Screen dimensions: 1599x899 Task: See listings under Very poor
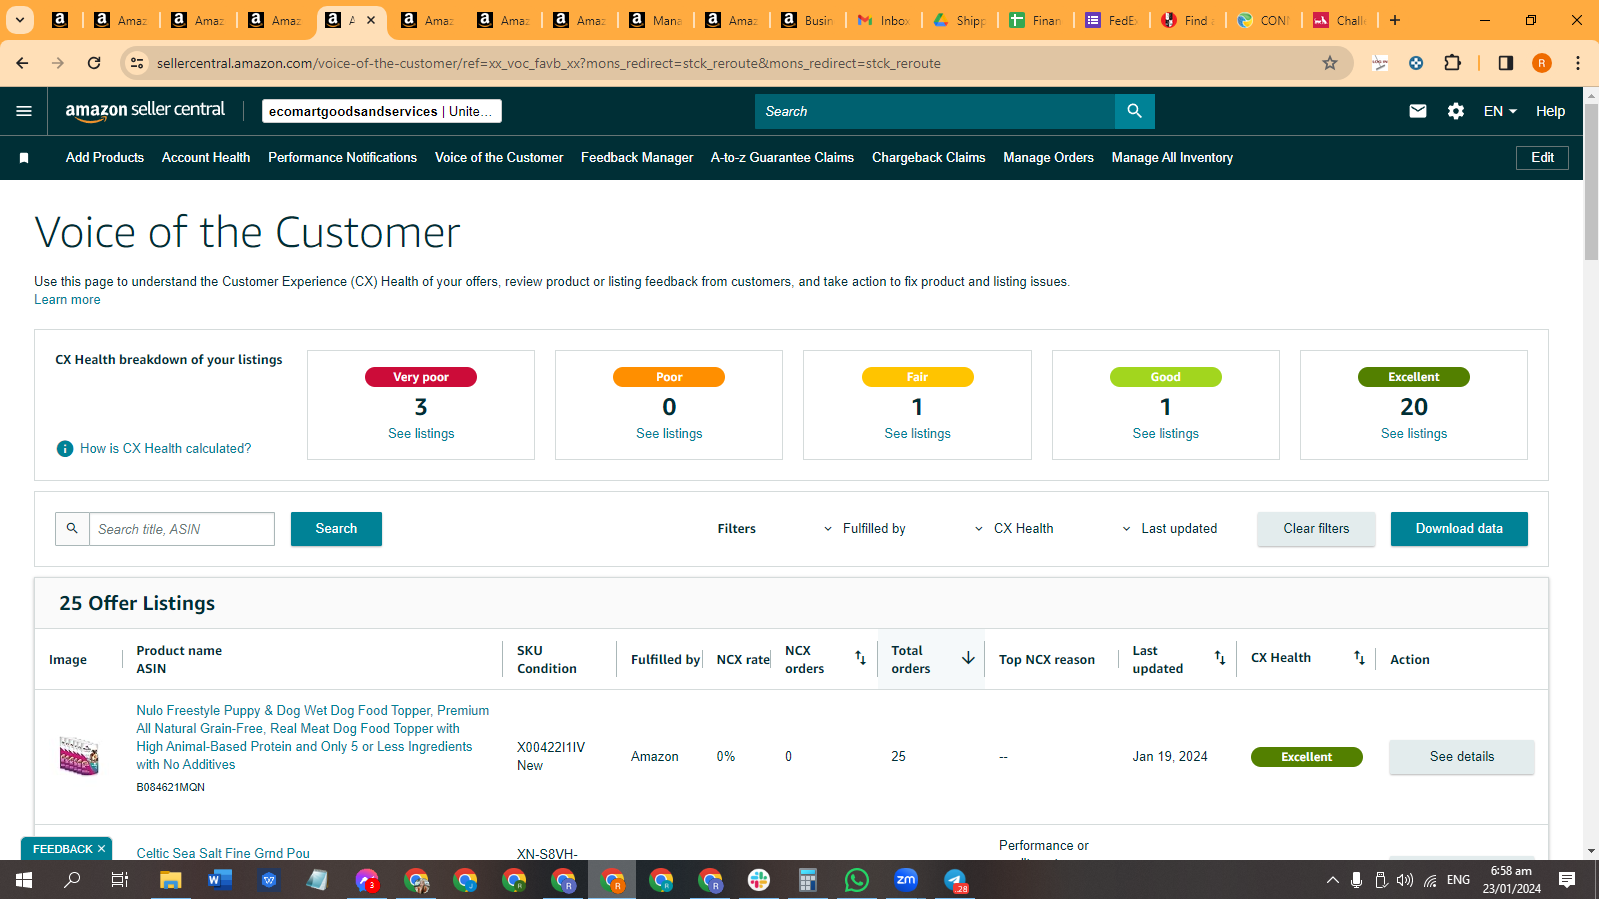point(421,434)
